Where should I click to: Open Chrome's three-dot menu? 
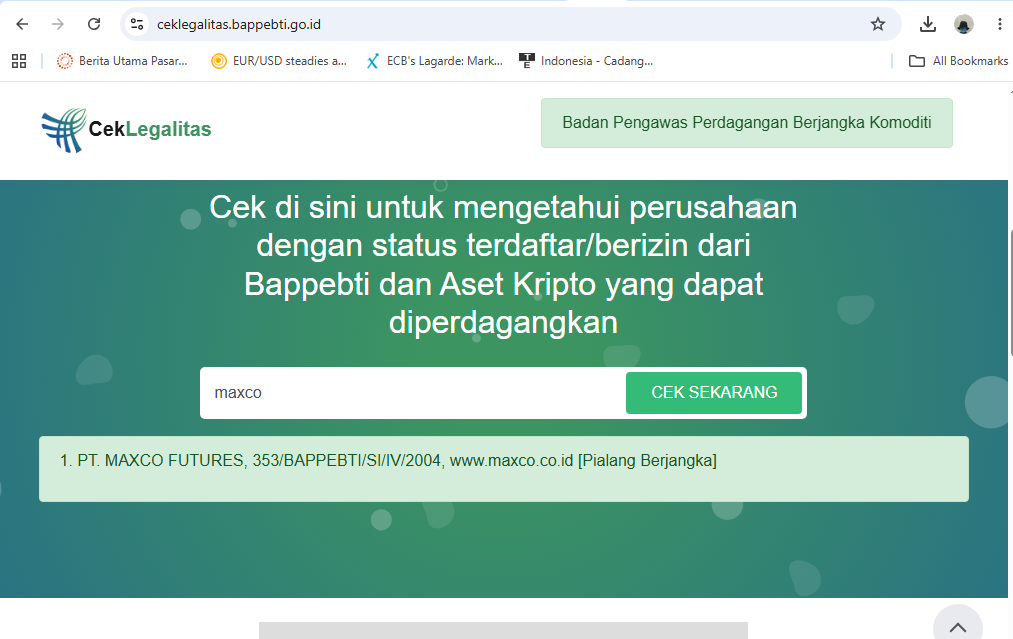pos(999,25)
